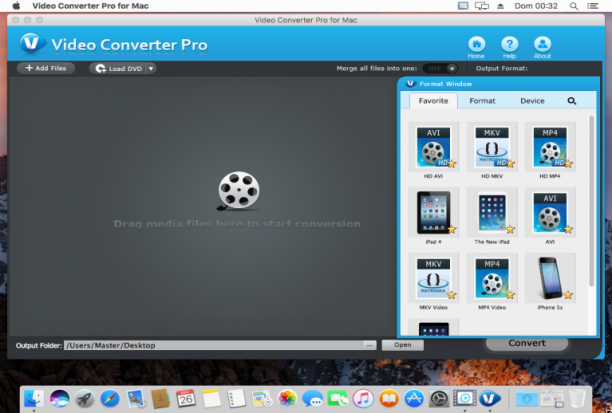This screenshot has width=612, height=413.
Task: Pick the HD MP4 format icon
Action: (x=550, y=147)
